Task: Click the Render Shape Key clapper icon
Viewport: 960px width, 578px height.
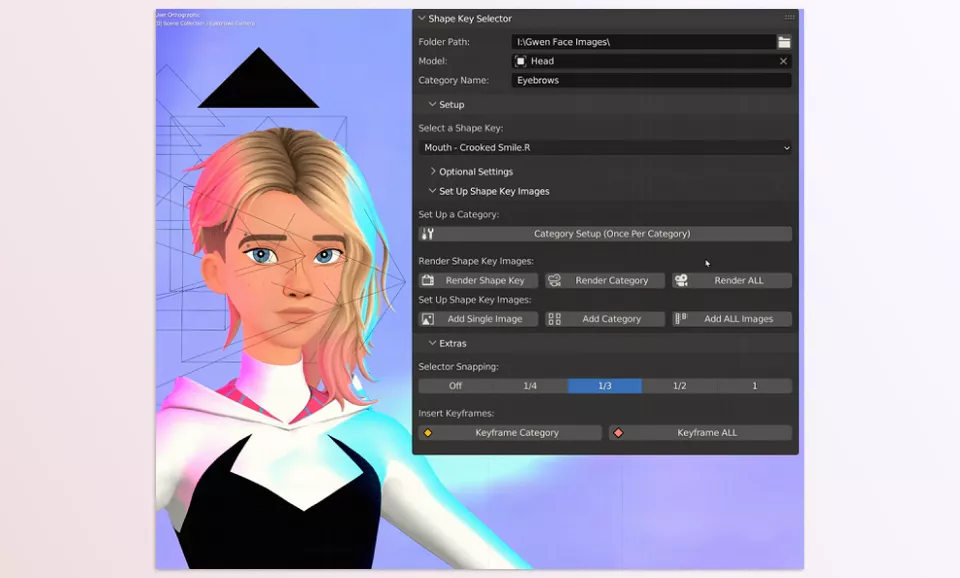Action: [428, 280]
